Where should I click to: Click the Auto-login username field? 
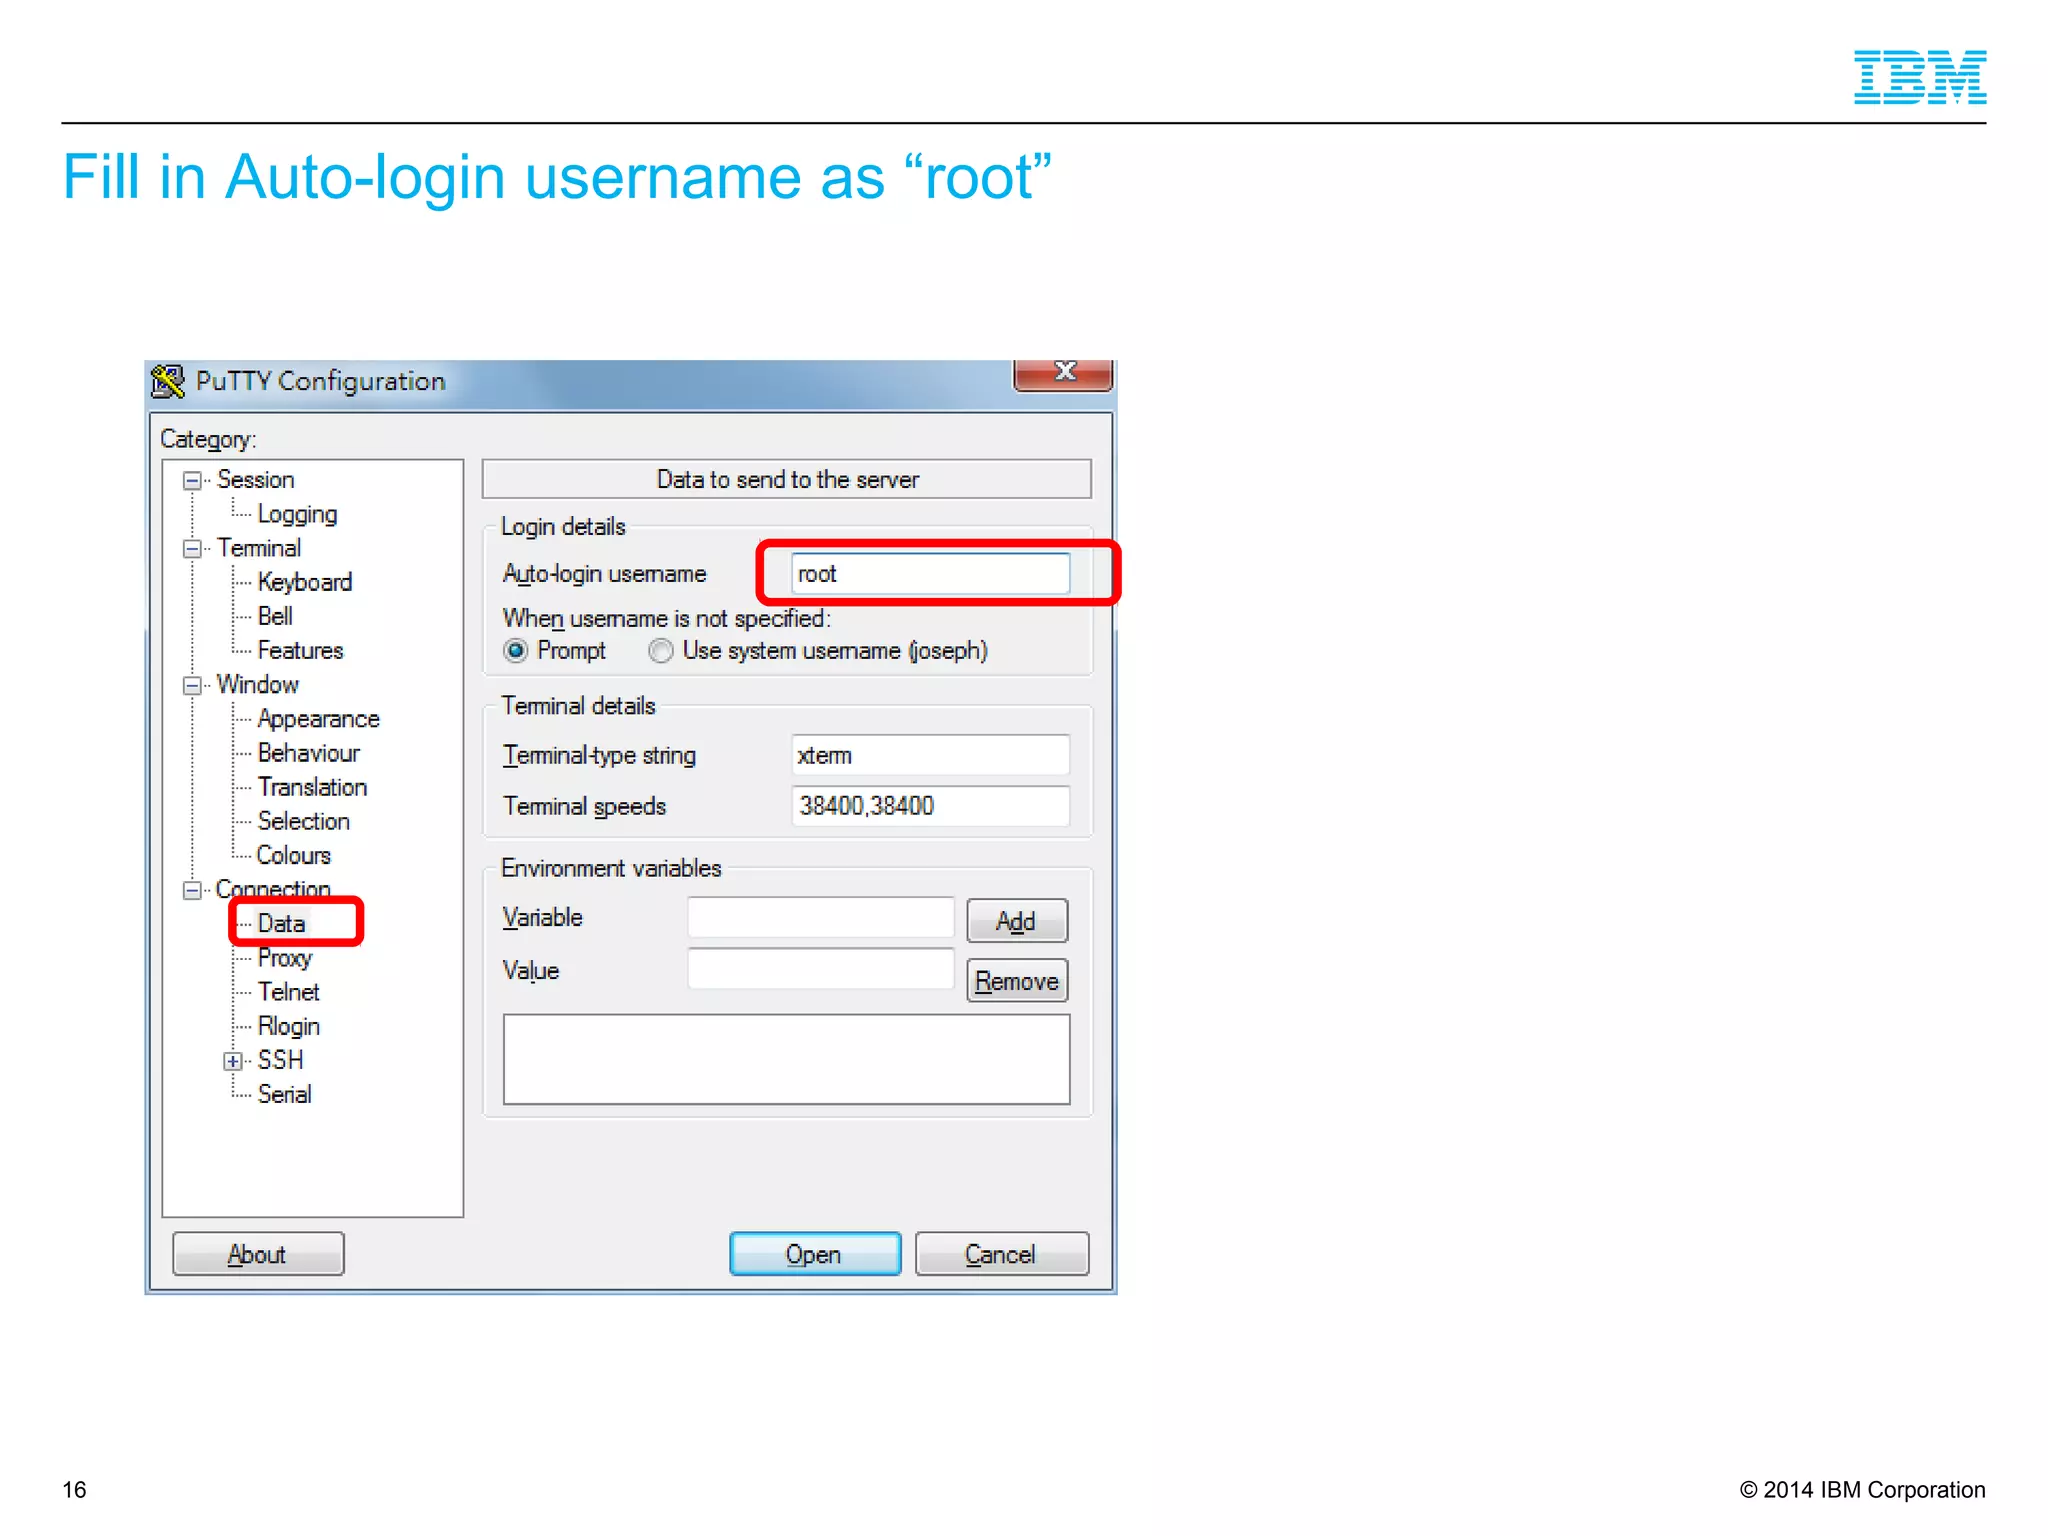click(930, 574)
